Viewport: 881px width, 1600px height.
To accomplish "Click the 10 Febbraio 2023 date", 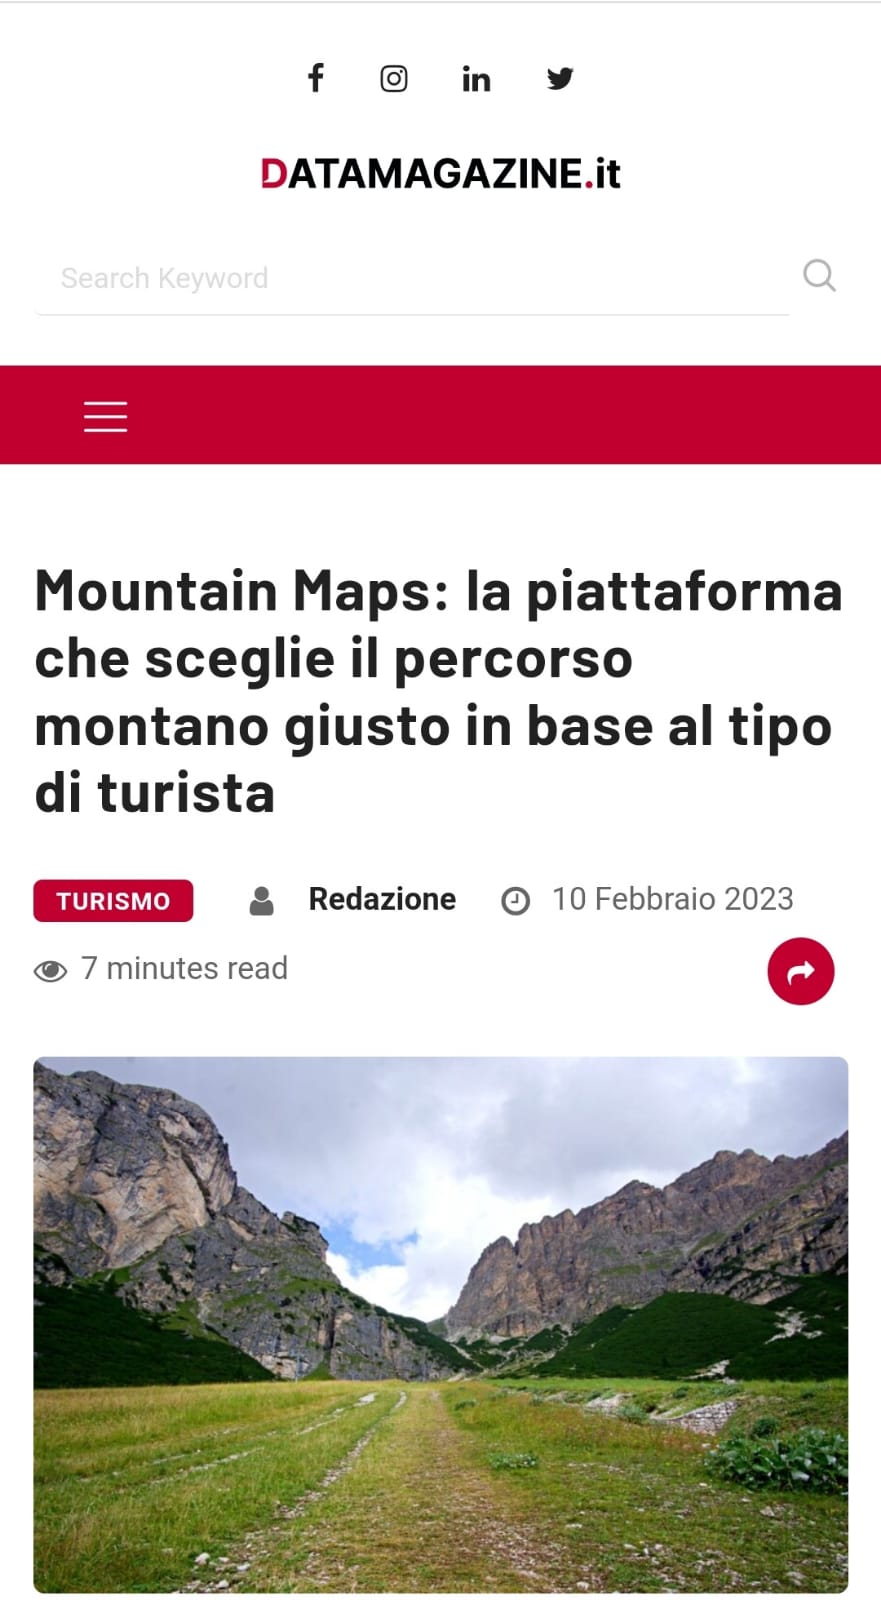I will click(673, 899).
